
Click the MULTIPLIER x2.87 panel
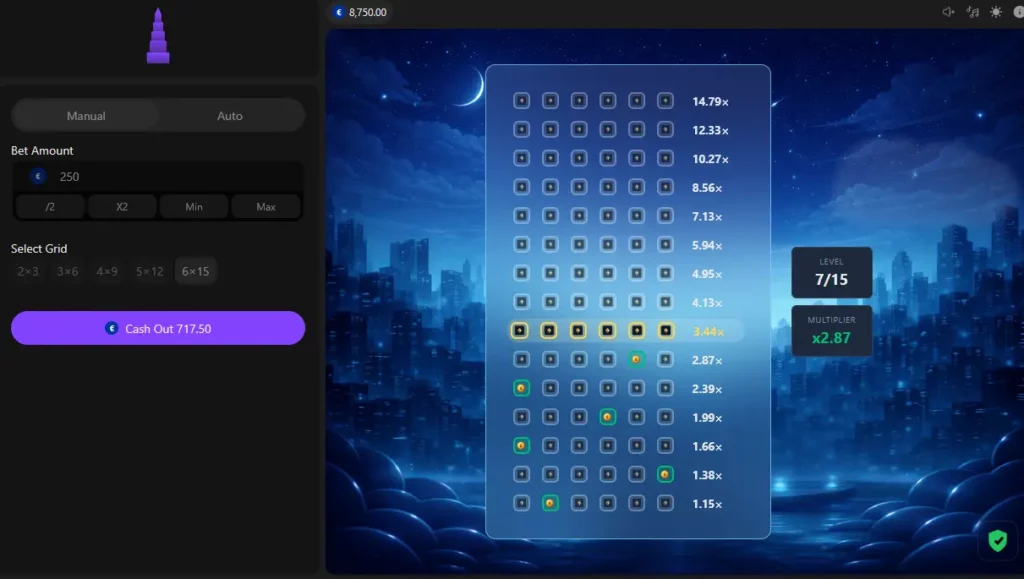click(x=831, y=331)
